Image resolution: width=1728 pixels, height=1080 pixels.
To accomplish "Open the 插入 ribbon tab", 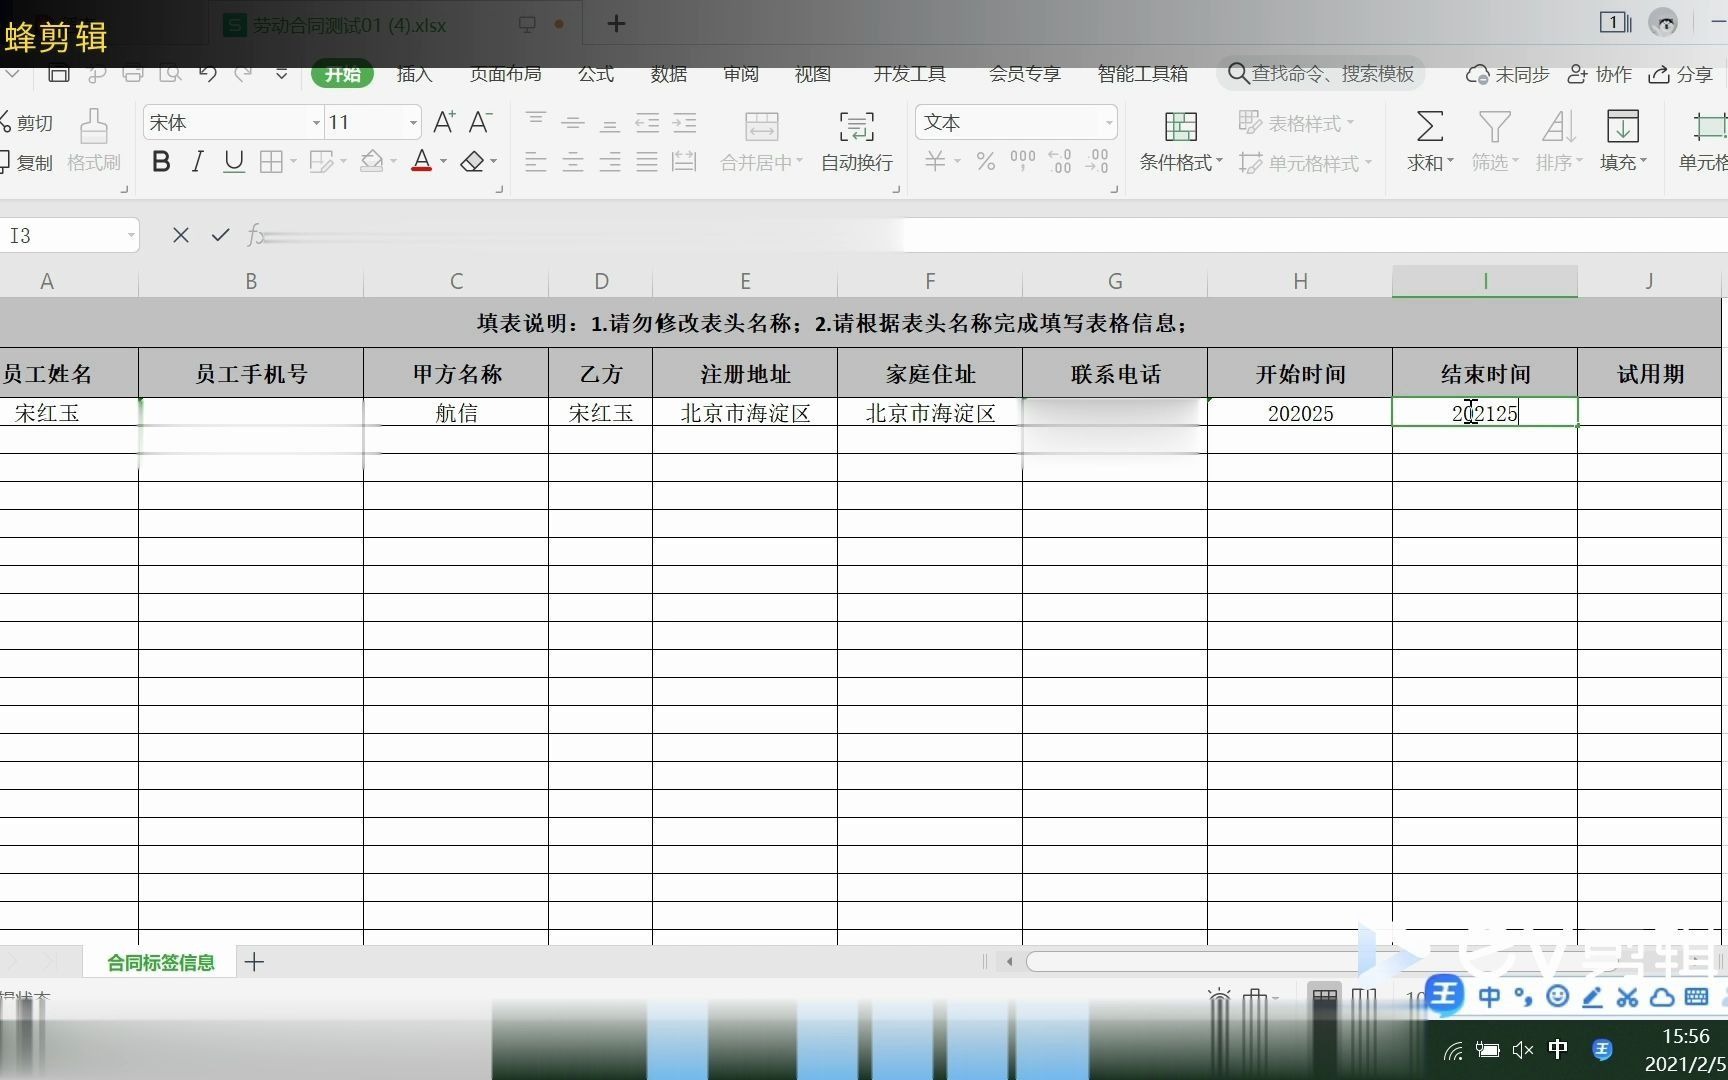I will (x=414, y=74).
